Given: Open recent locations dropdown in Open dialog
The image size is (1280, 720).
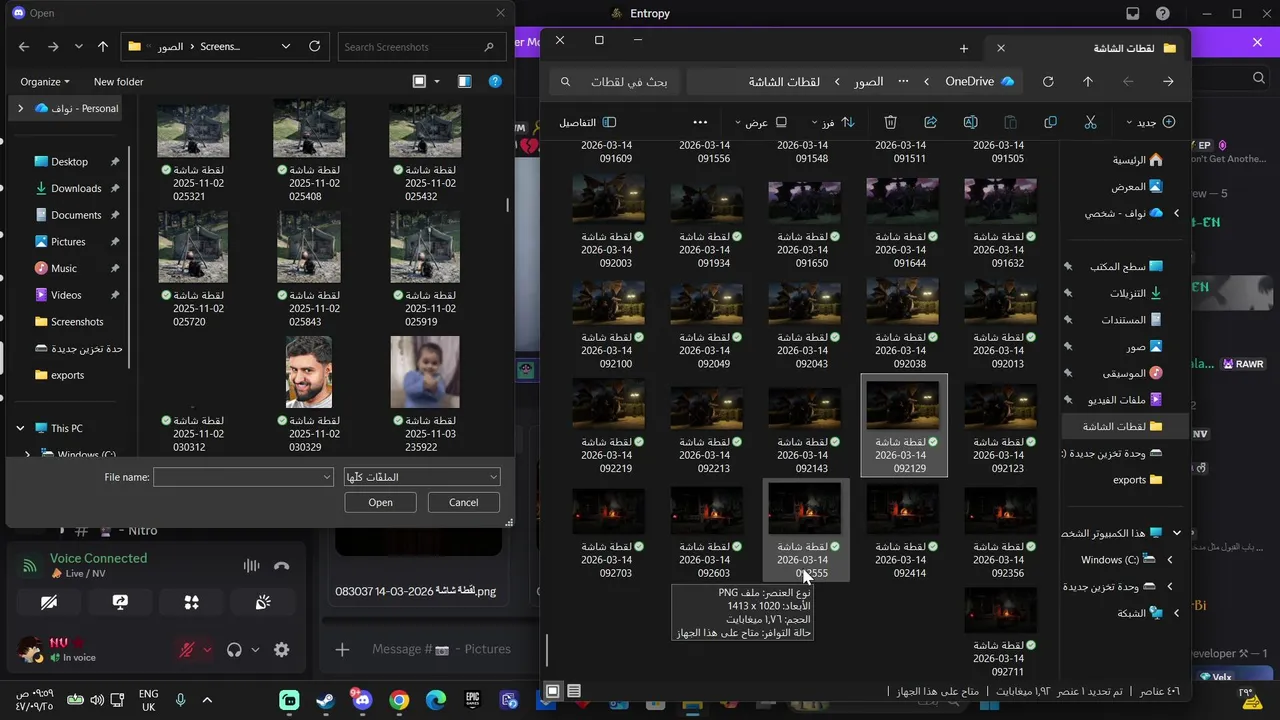Looking at the screenshot, I should point(78,47).
